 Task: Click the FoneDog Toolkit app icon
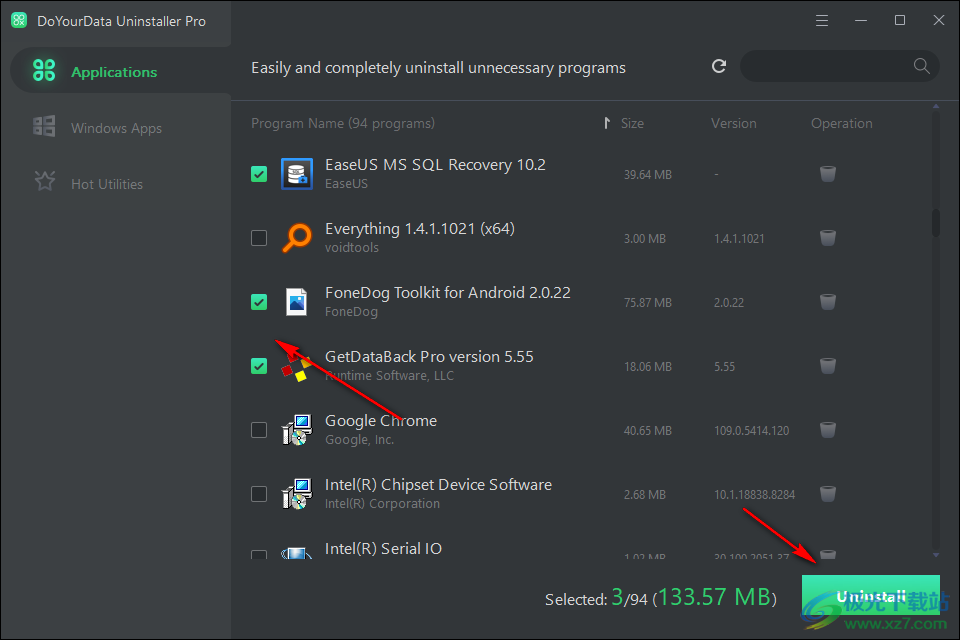[x=297, y=302]
